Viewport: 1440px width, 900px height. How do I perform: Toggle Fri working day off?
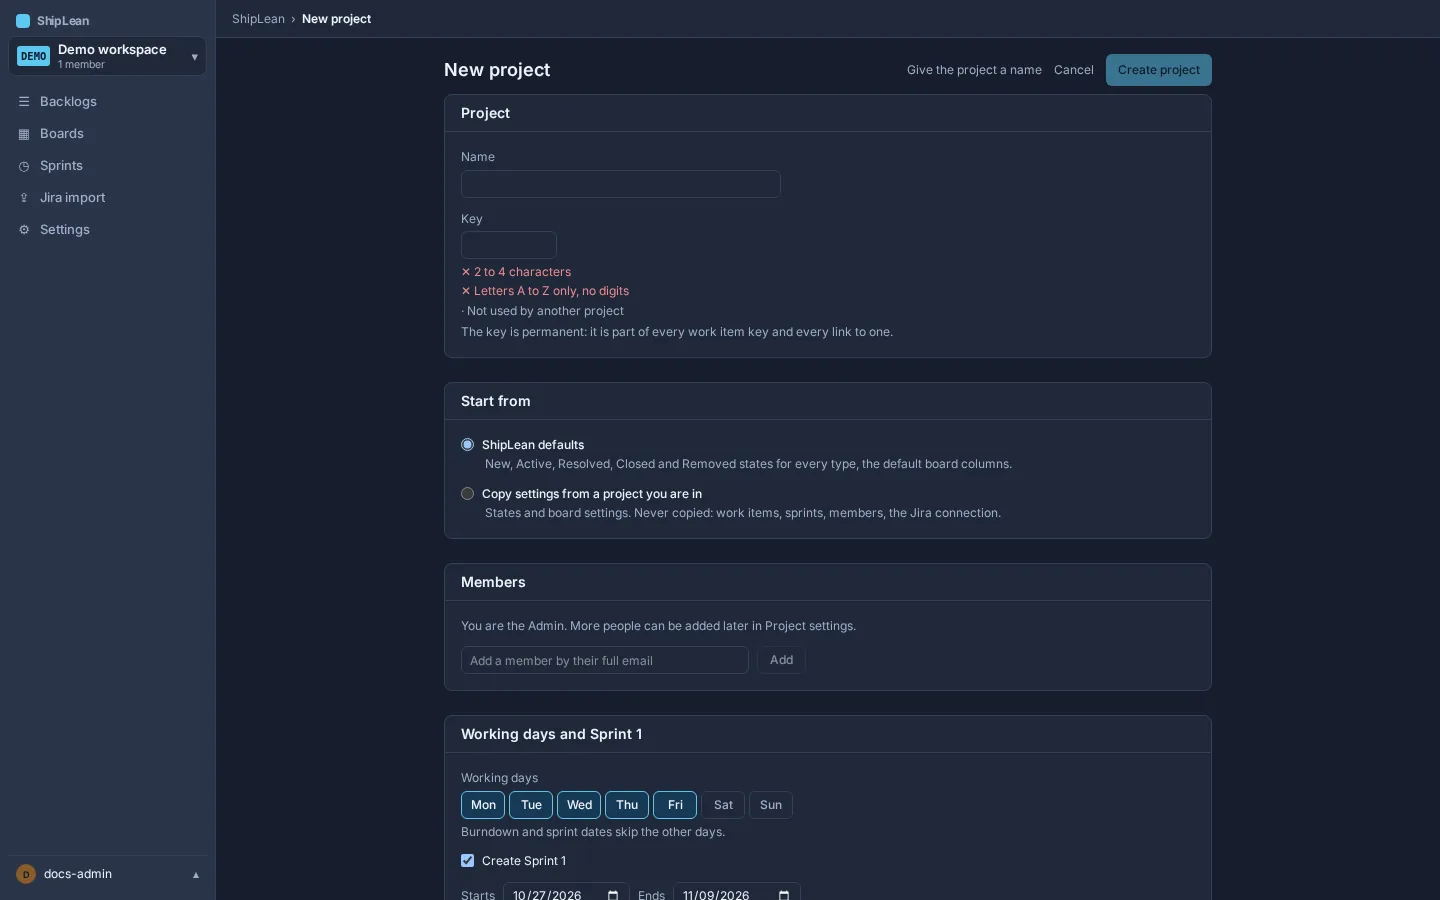[x=675, y=805]
